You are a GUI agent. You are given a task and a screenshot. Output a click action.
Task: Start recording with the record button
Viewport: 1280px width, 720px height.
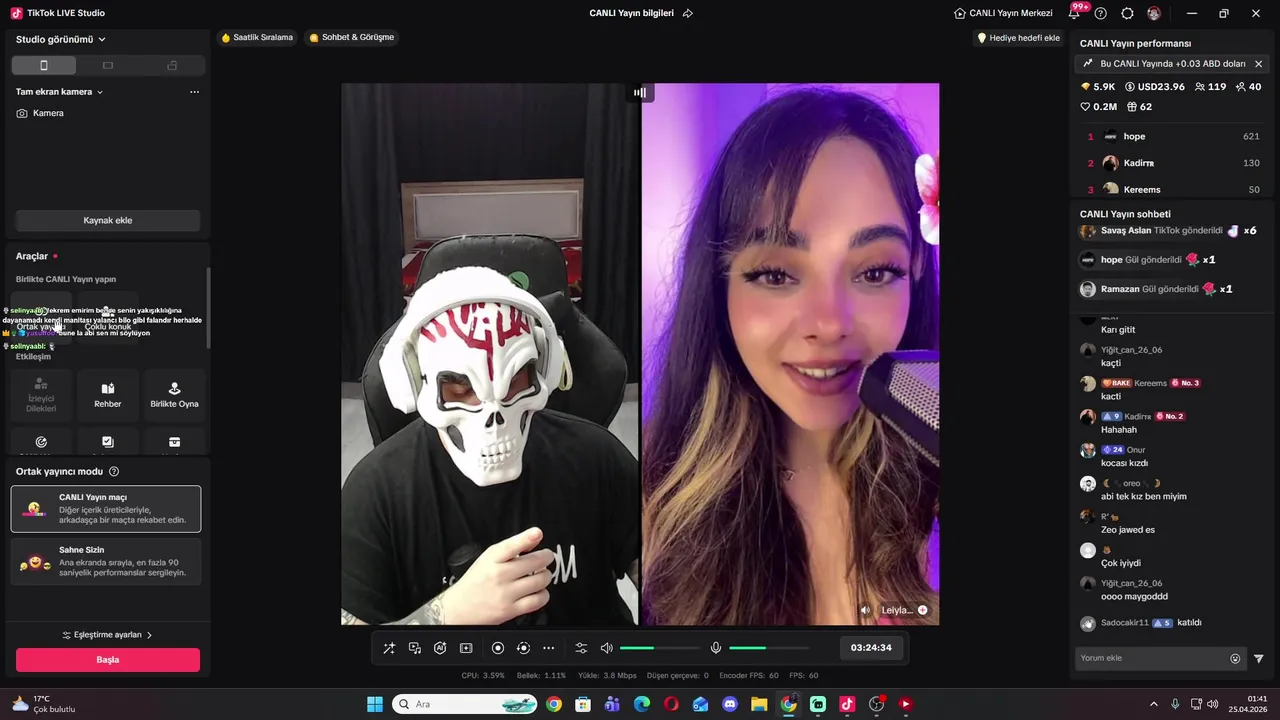[498, 648]
